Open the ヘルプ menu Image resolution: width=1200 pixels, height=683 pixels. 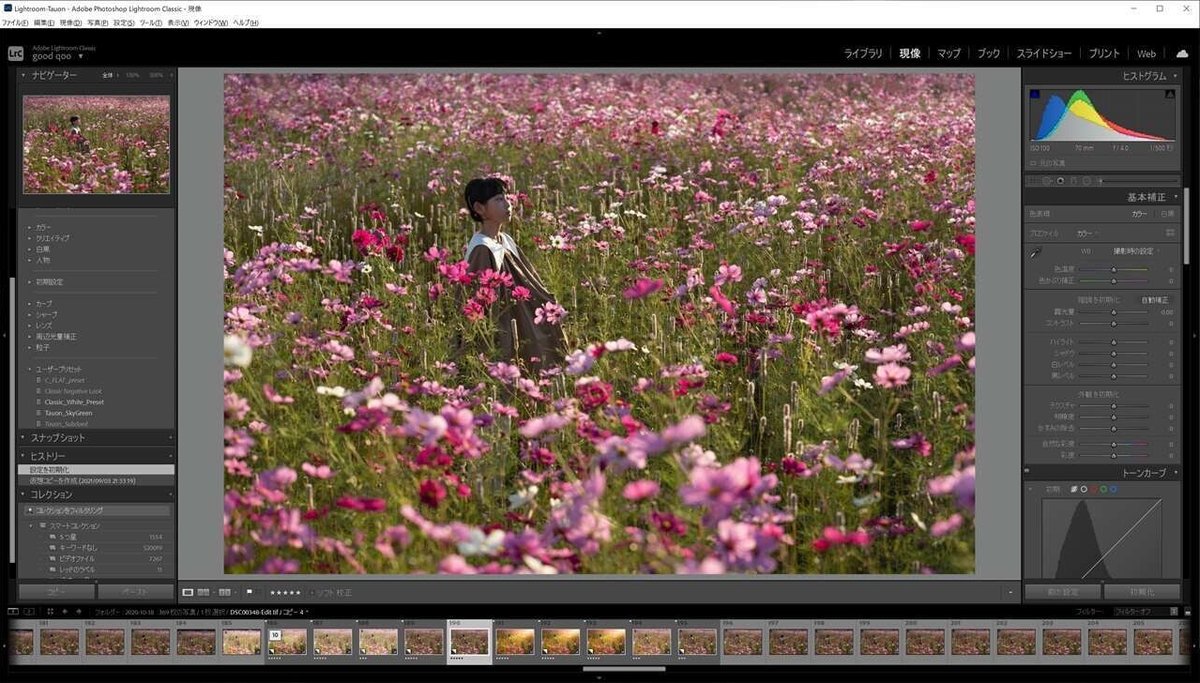pos(246,22)
